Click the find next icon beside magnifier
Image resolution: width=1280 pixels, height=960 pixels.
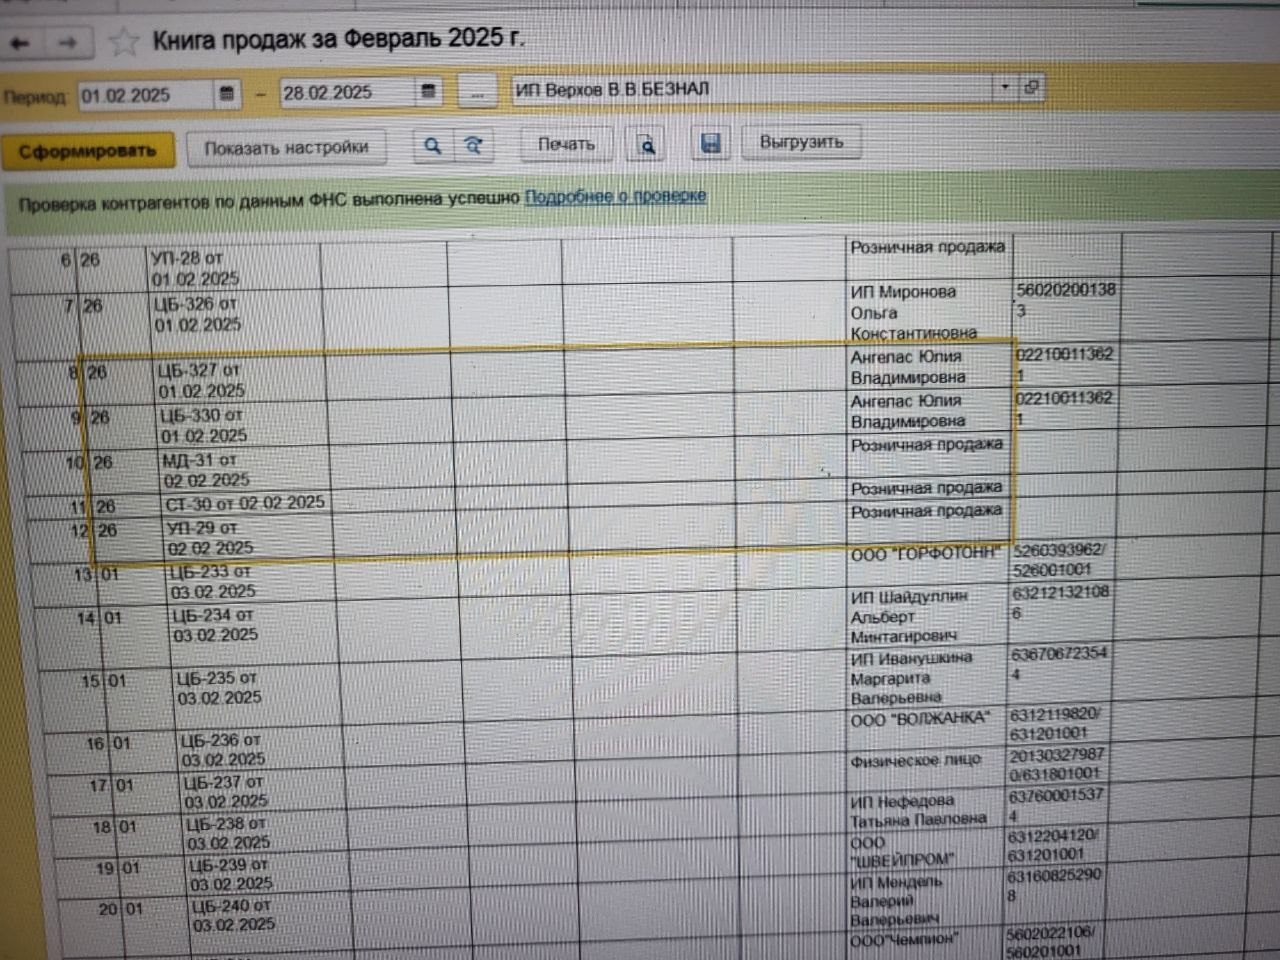(473, 146)
